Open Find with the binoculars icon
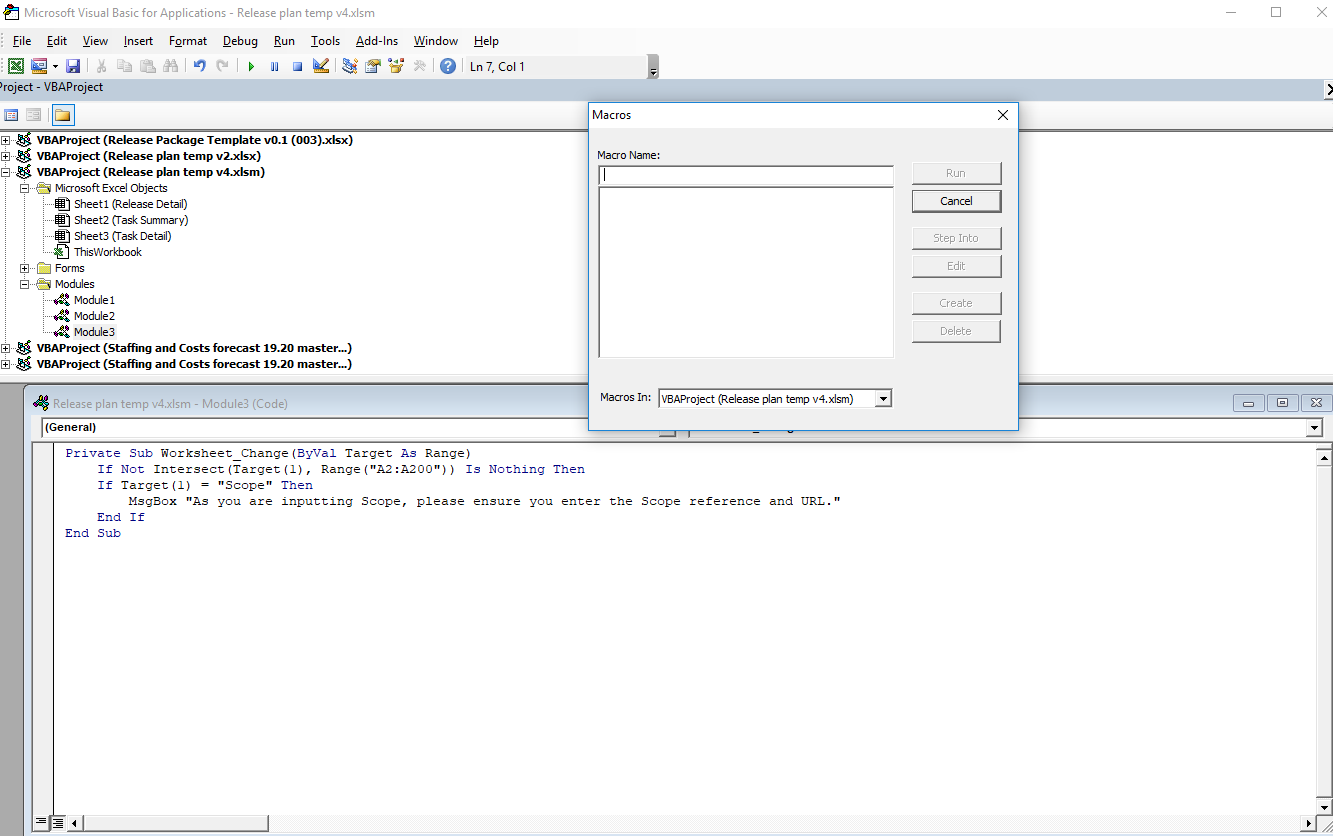1333x836 pixels. (x=170, y=66)
